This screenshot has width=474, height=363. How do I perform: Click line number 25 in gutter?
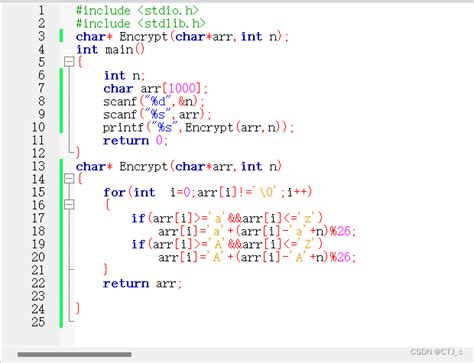tap(38, 322)
